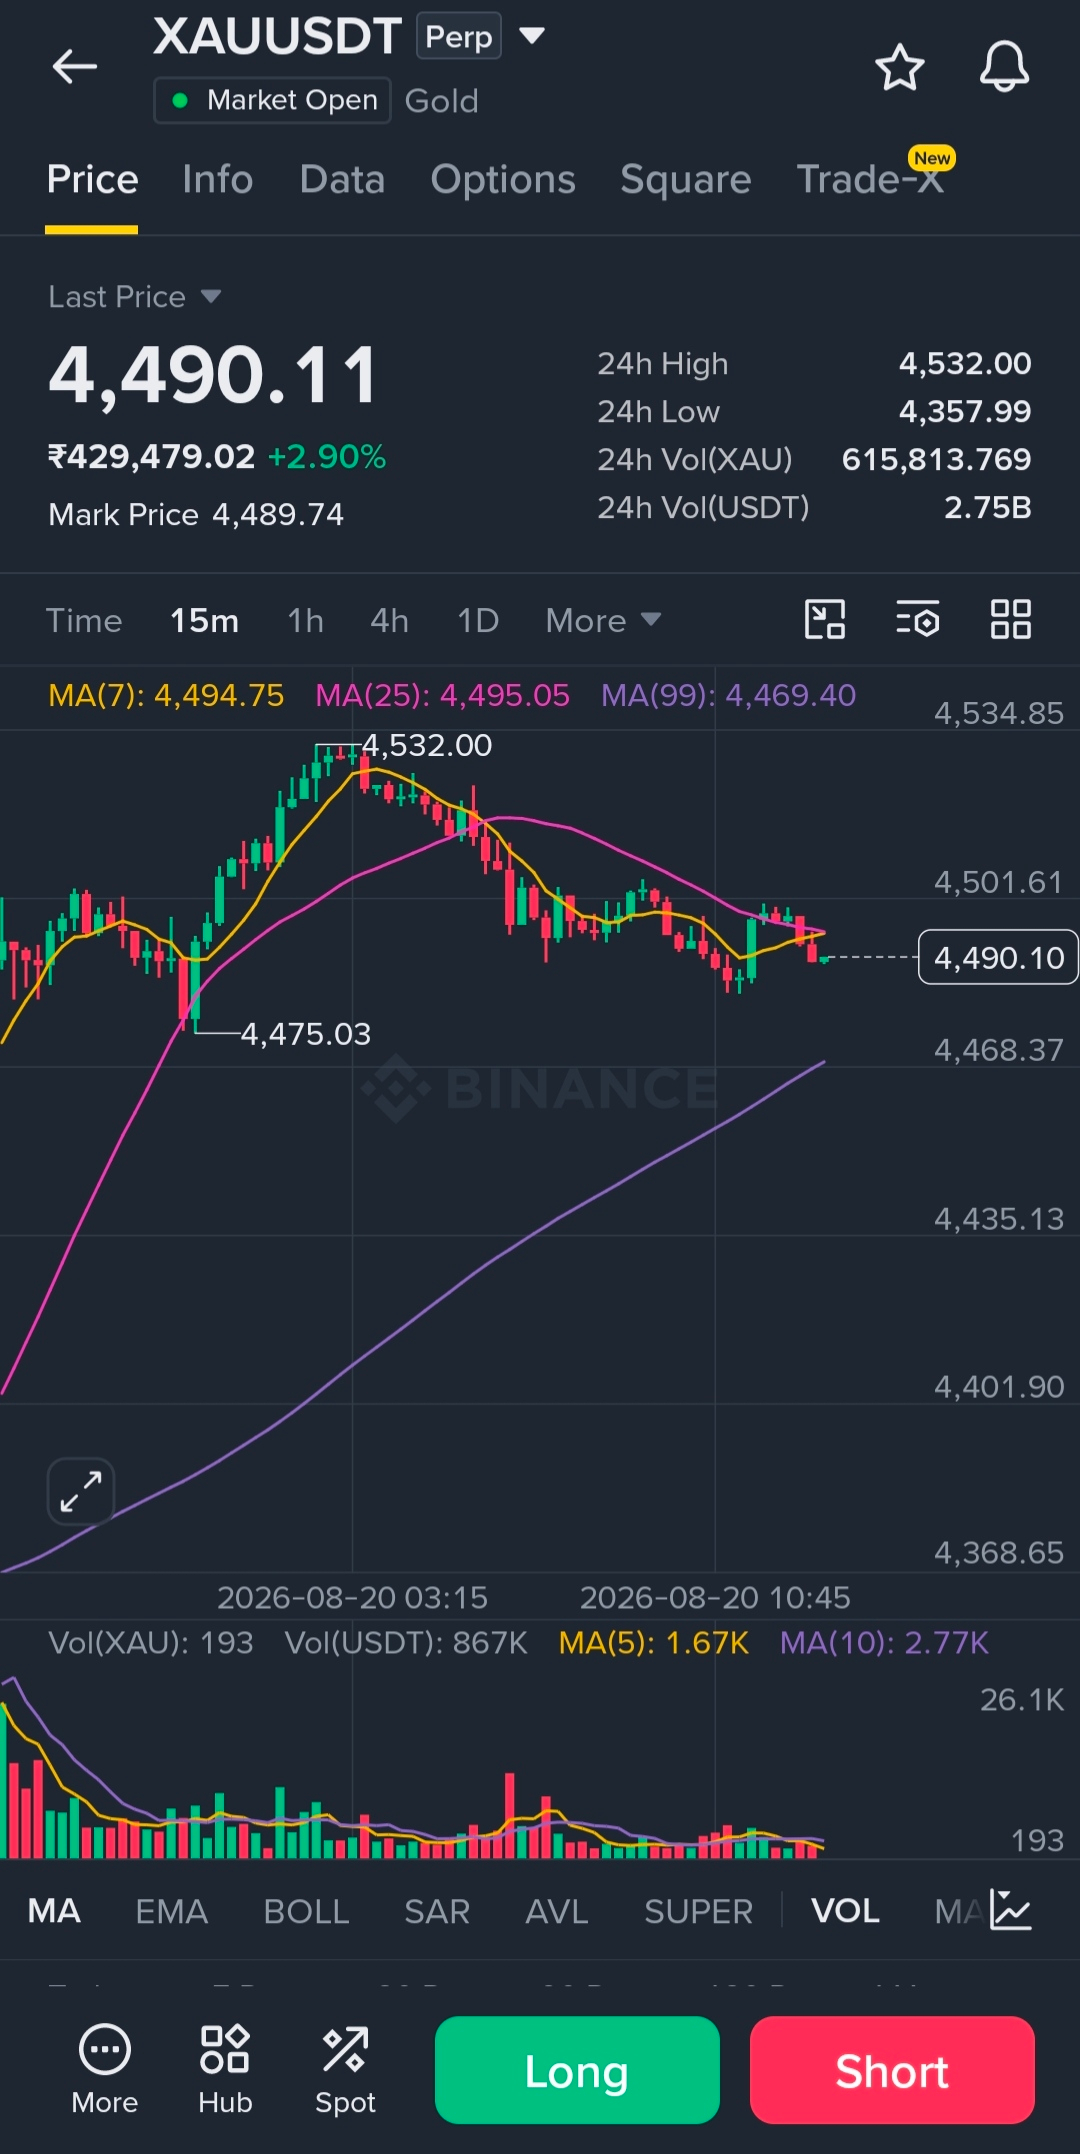Toggle the SAR indicator

coord(437,1911)
